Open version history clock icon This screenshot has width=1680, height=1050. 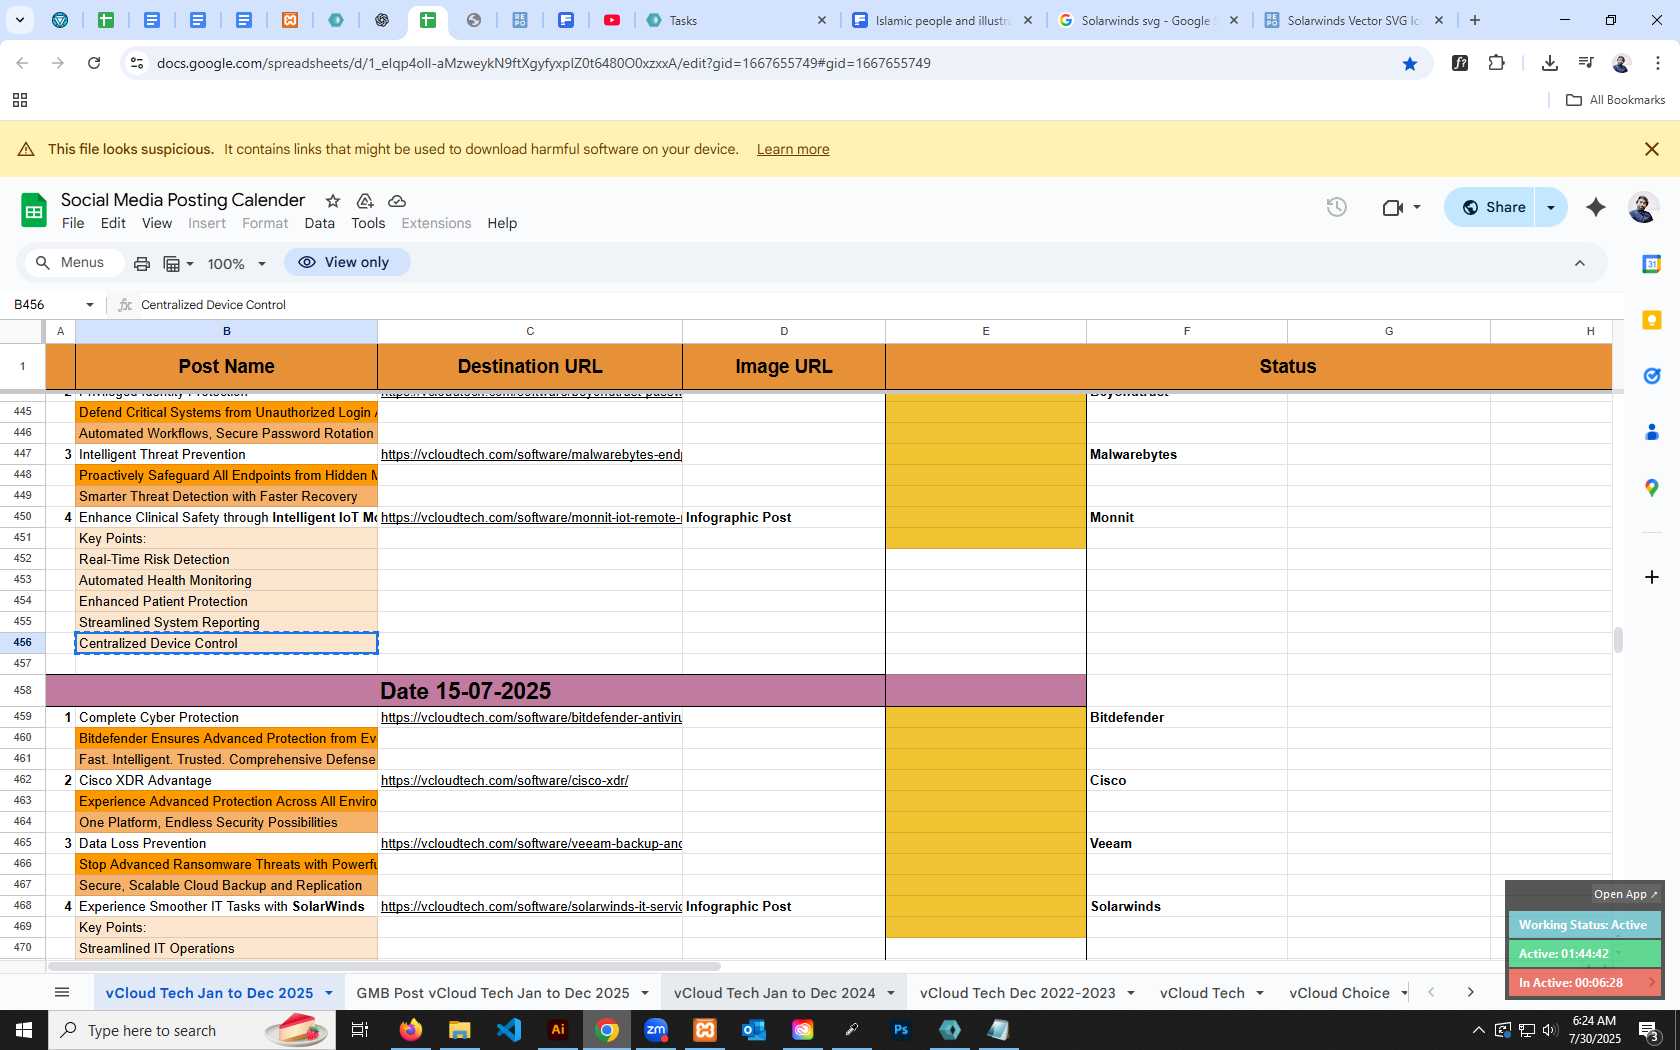pos(1336,207)
